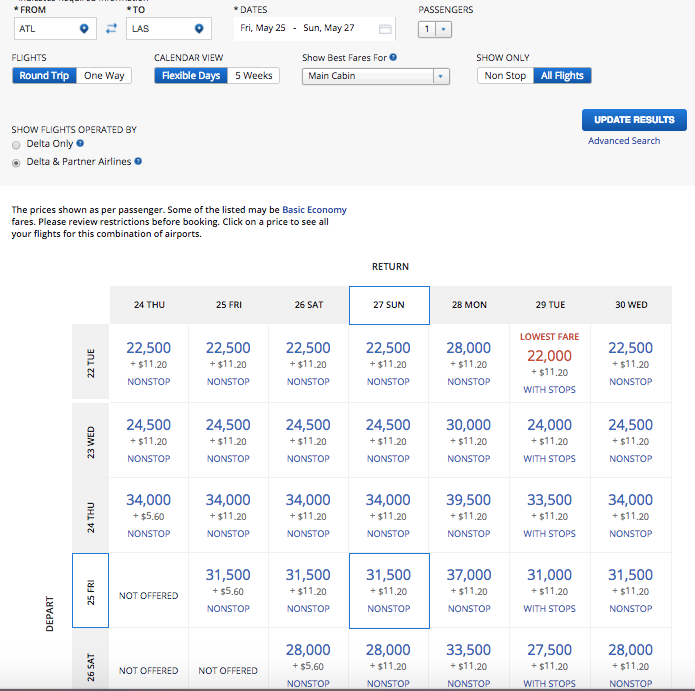
Task: Select the 29 TUE return column header
Action: coord(549,305)
